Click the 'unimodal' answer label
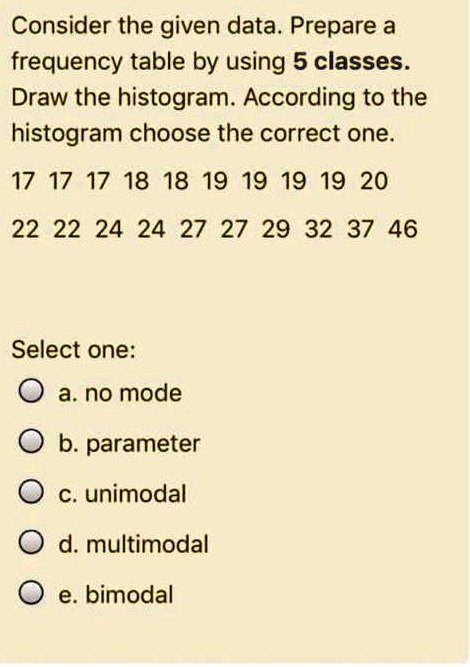This screenshot has height=667, width=470. coord(136,493)
